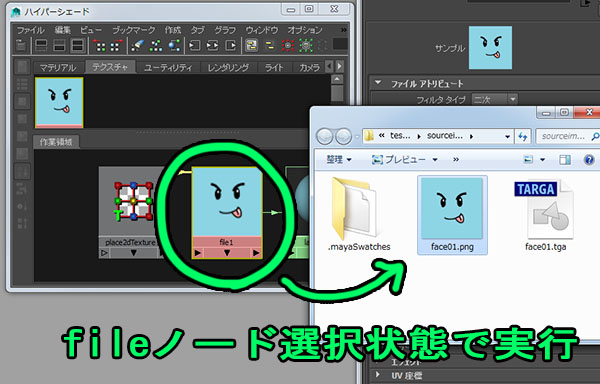The width and height of the screenshot is (600, 384).
Task: Select the file1 node in work area
Action: coord(227,212)
